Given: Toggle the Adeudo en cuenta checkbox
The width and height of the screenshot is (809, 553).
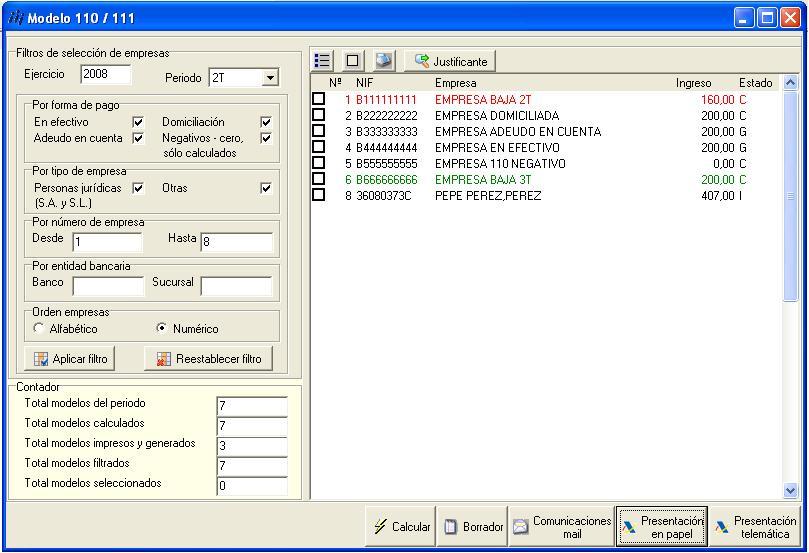Looking at the screenshot, I should tap(138, 138).
